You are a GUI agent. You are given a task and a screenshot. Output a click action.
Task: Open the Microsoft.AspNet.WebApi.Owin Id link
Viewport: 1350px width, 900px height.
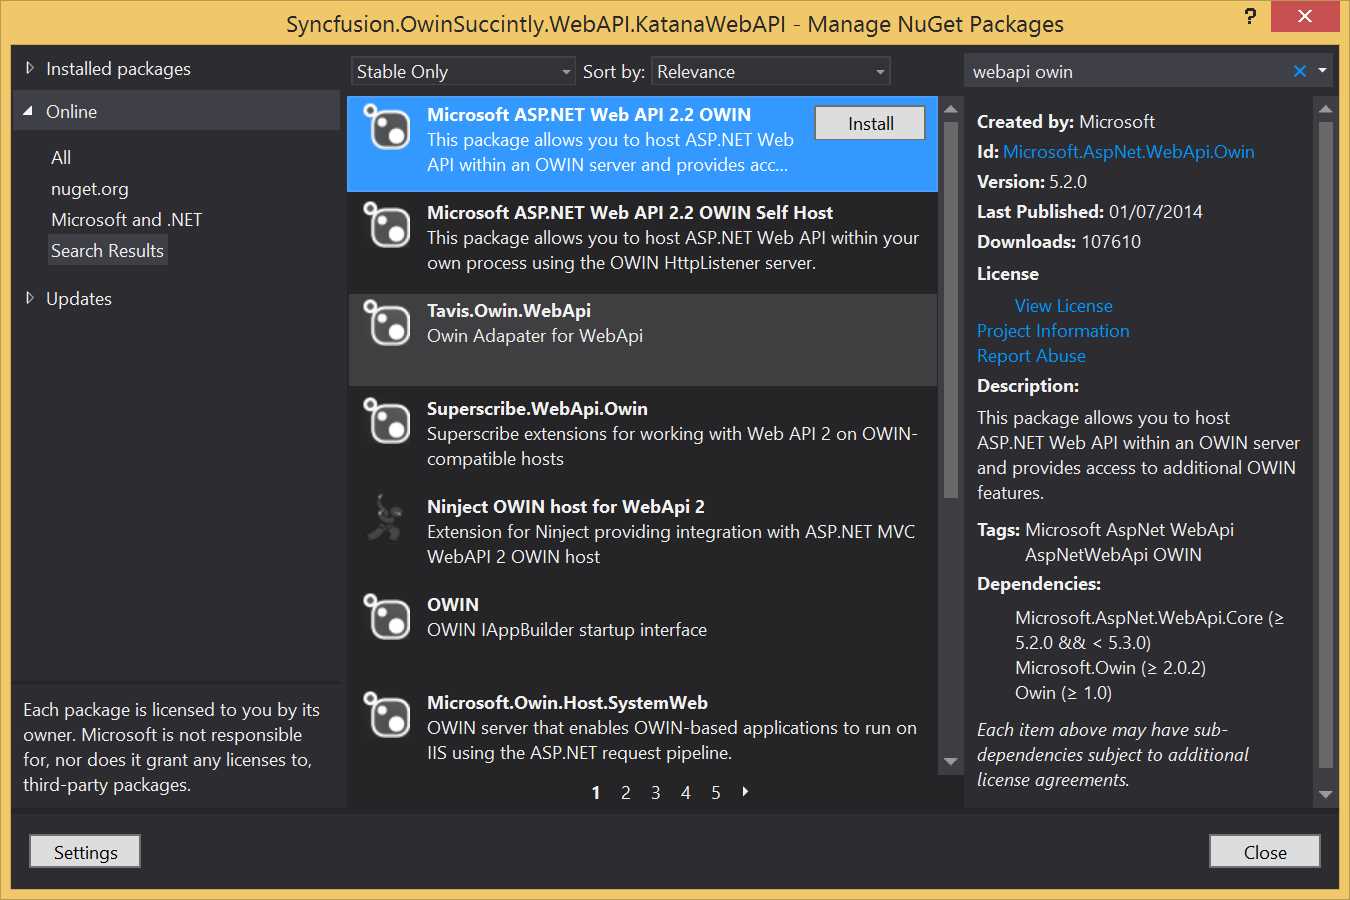[1129, 151]
